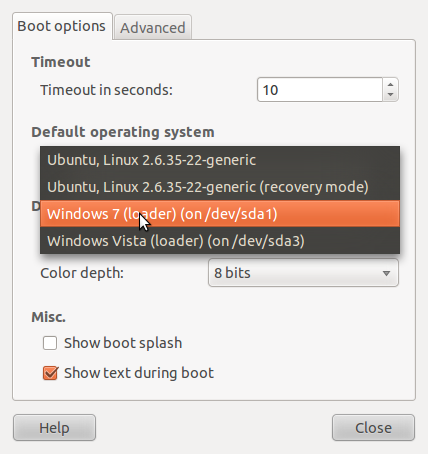This screenshot has width=428, height=454.
Task: Click the 'Show boot splash' label text
Action: coord(123,343)
